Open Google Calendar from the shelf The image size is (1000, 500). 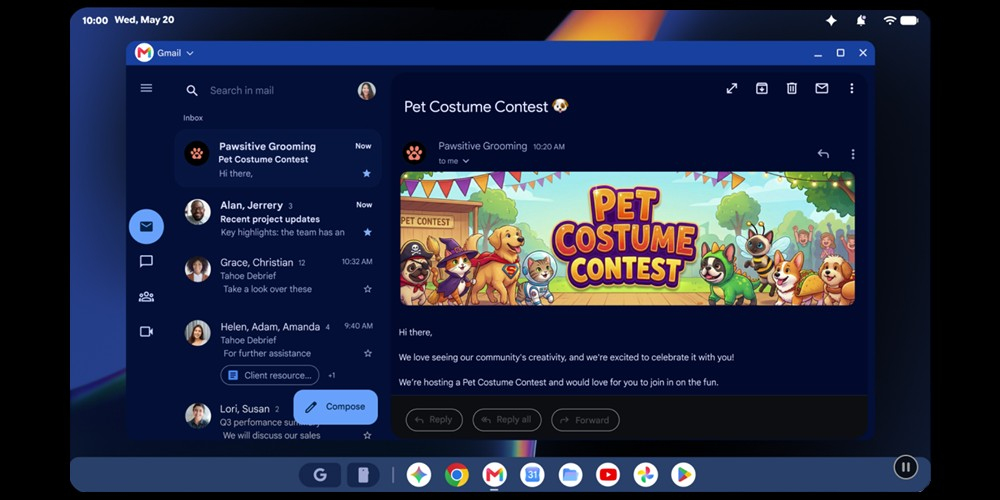tap(532, 474)
